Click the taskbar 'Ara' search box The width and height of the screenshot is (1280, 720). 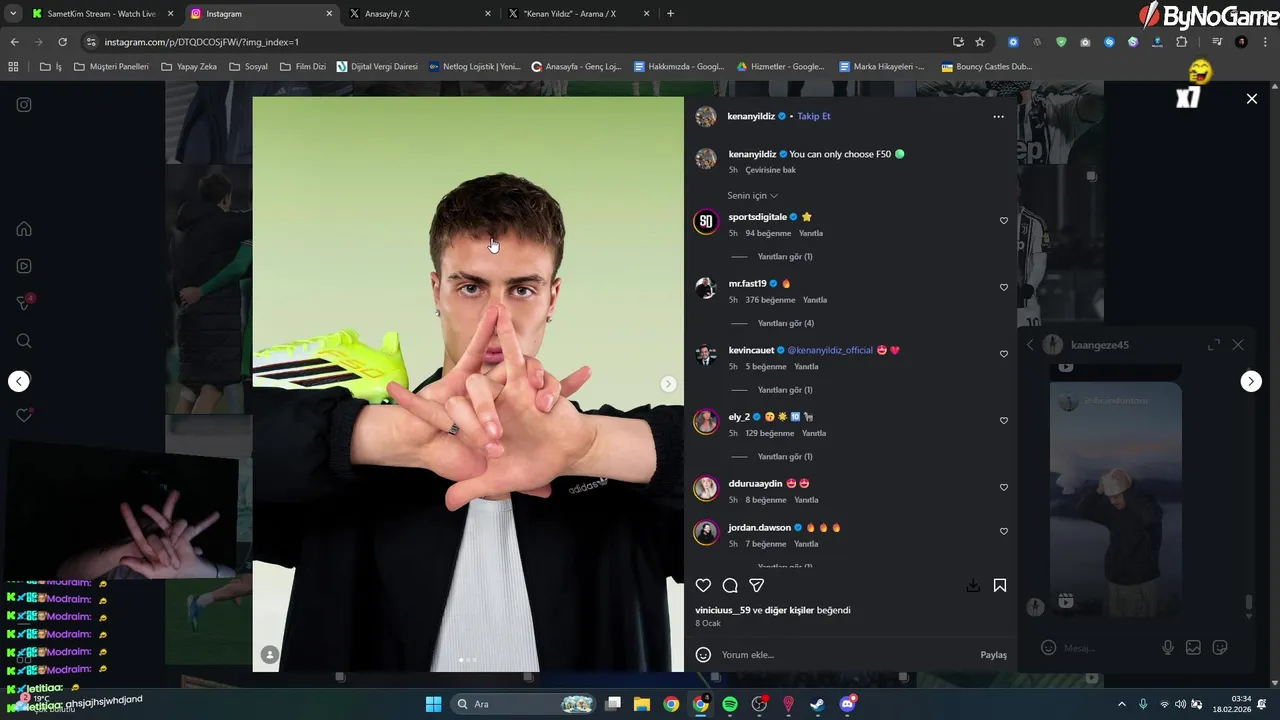tap(525, 704)
